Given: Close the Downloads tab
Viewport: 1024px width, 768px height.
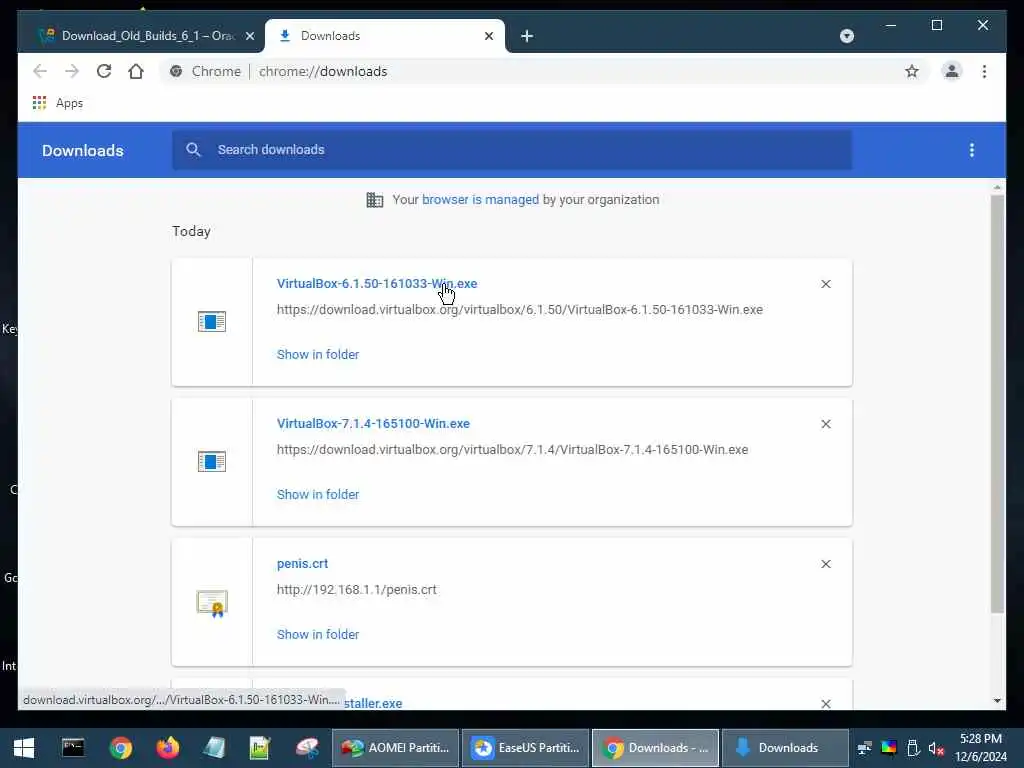Looking at the screenshot, I should point(488,36).
